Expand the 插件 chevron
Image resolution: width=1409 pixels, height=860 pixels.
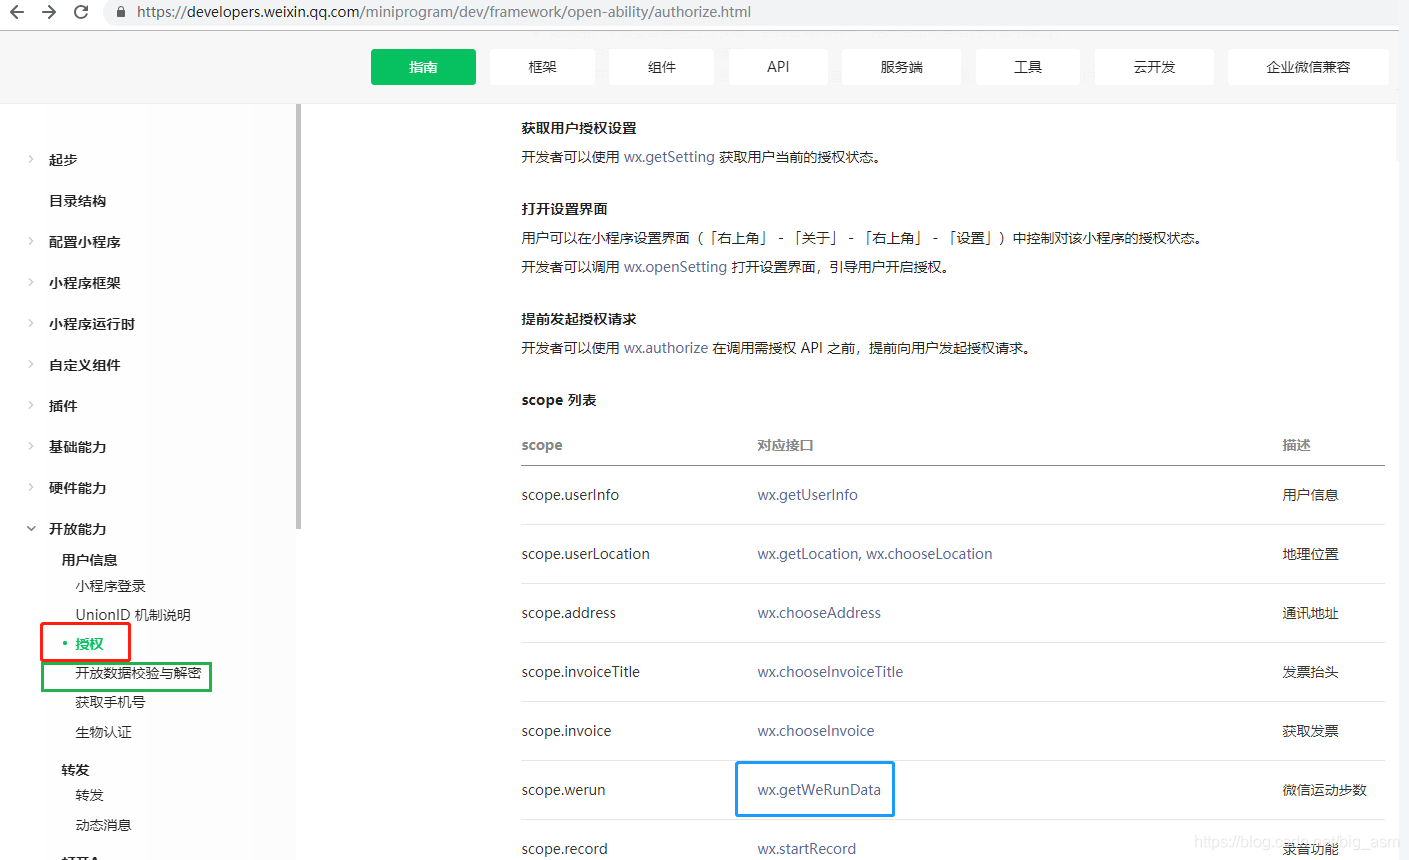(31, 405)
